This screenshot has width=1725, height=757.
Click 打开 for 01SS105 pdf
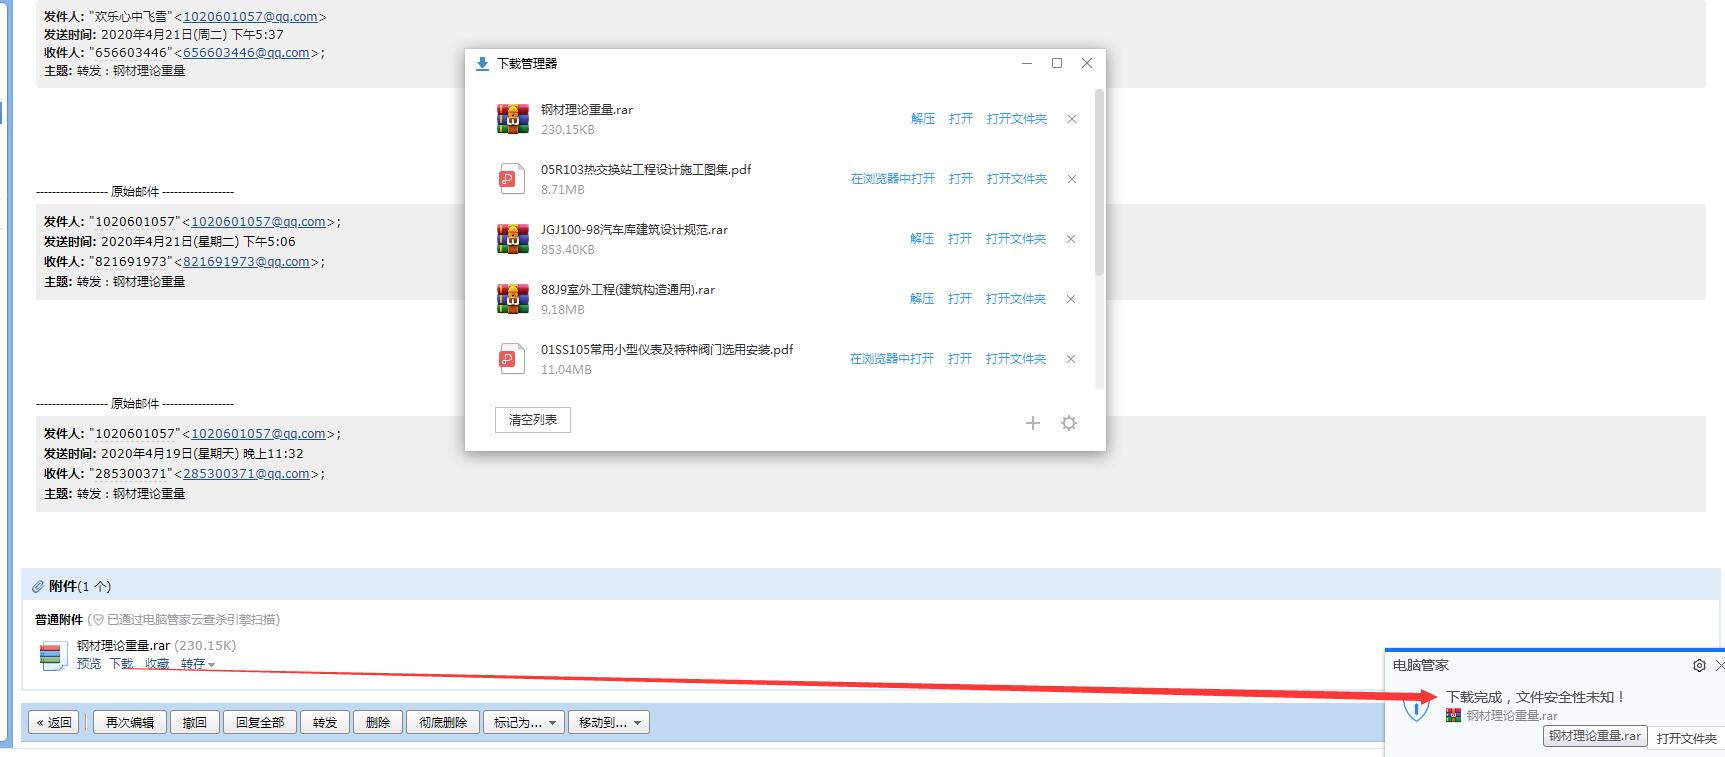click(960, 359)
